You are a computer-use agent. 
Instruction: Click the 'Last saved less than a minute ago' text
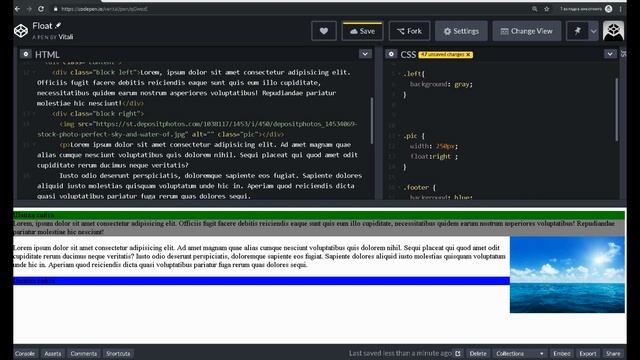click(400, 353)
